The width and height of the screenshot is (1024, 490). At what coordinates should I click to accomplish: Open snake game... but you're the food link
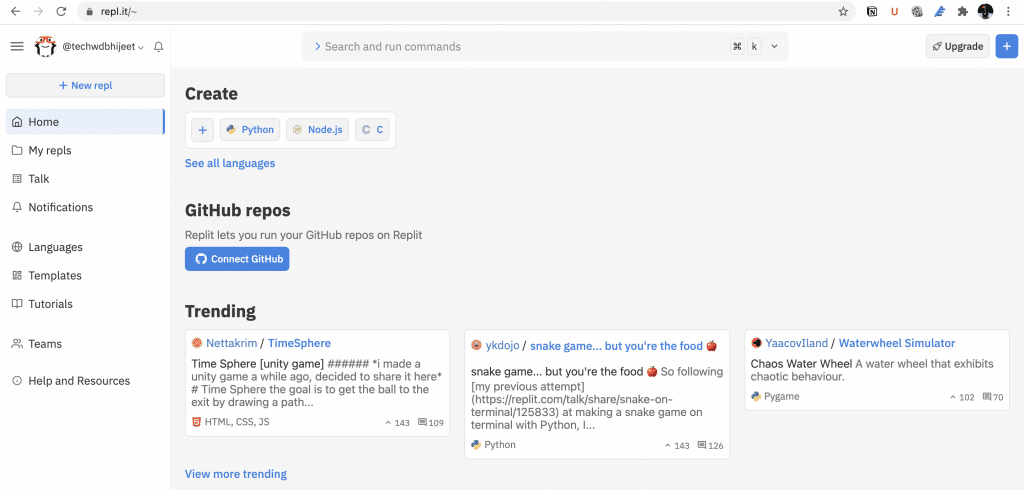624,346
